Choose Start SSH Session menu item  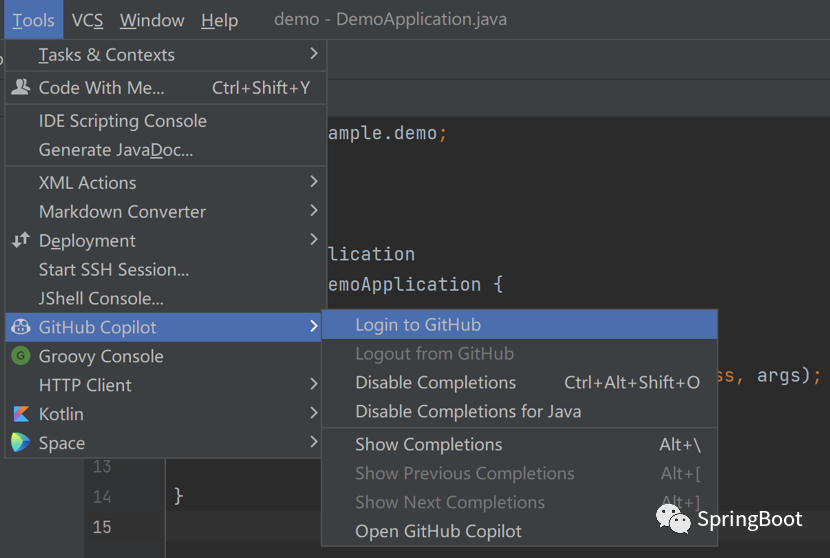click(166, 269)
